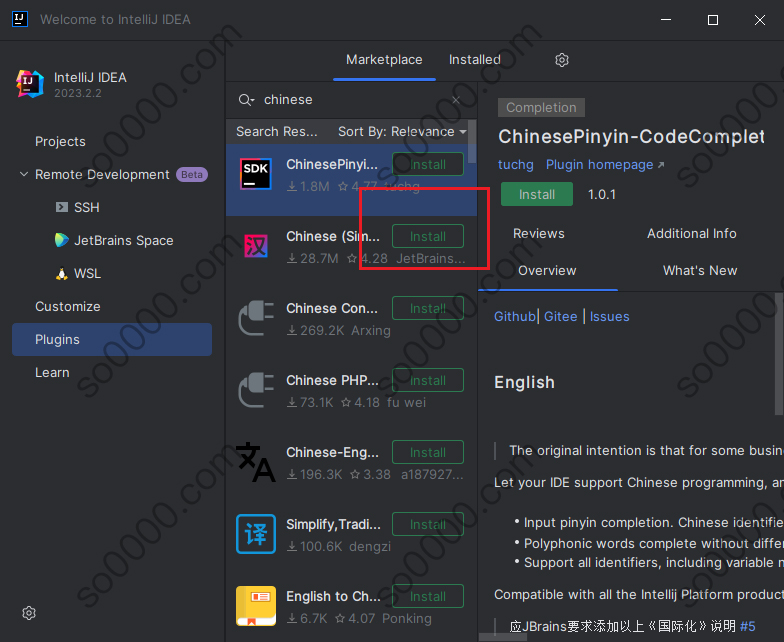
Task: Click the JetBrains Space logo icon
Action: click(x=62, y=240)
